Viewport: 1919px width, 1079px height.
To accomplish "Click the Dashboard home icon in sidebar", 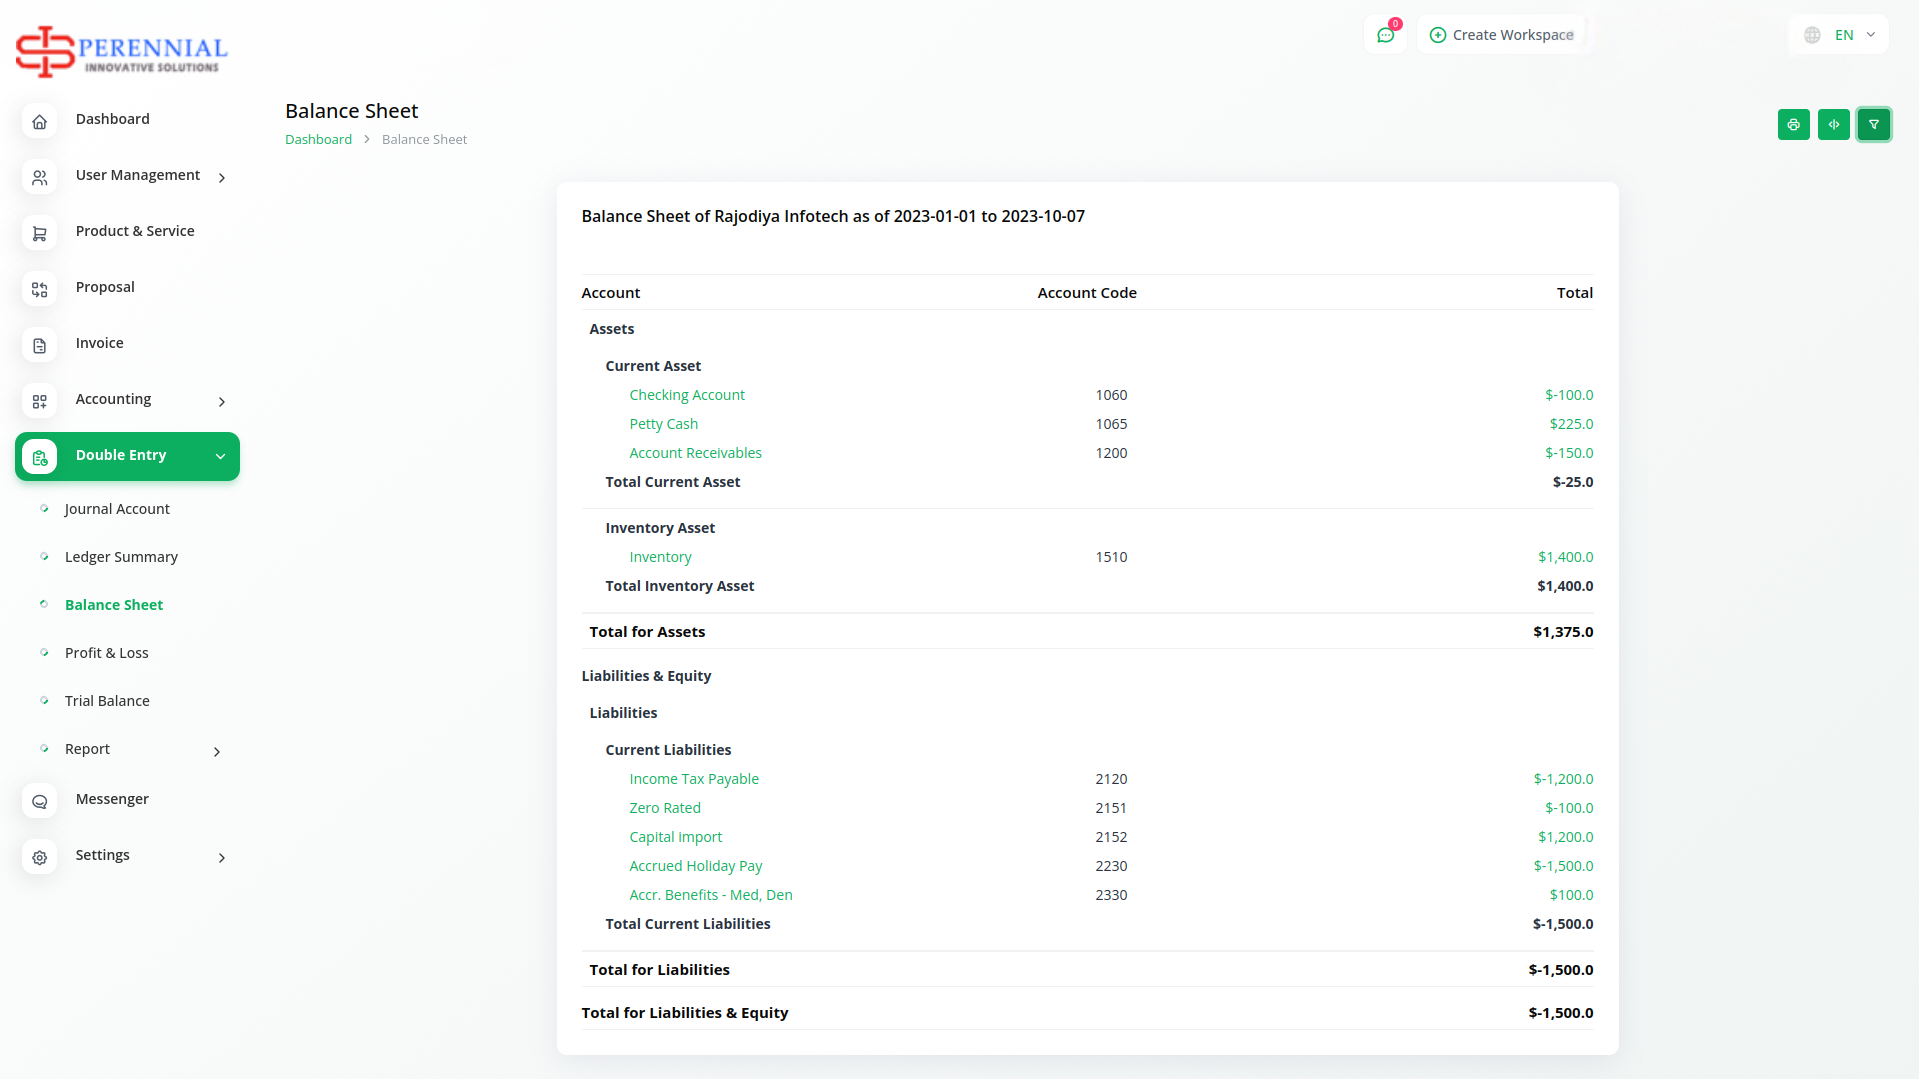I will pyautogui.click(x=40, y=121).
